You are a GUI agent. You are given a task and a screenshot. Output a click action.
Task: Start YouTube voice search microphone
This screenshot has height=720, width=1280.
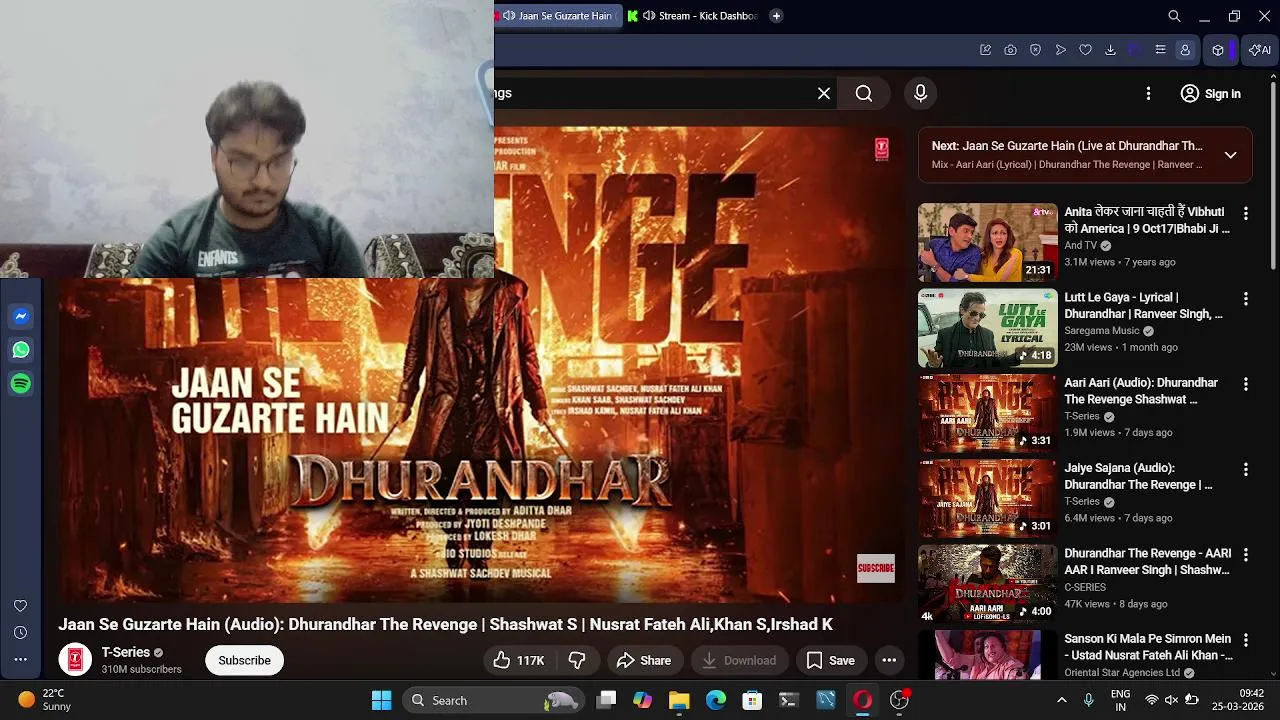[x=921, y=93]
